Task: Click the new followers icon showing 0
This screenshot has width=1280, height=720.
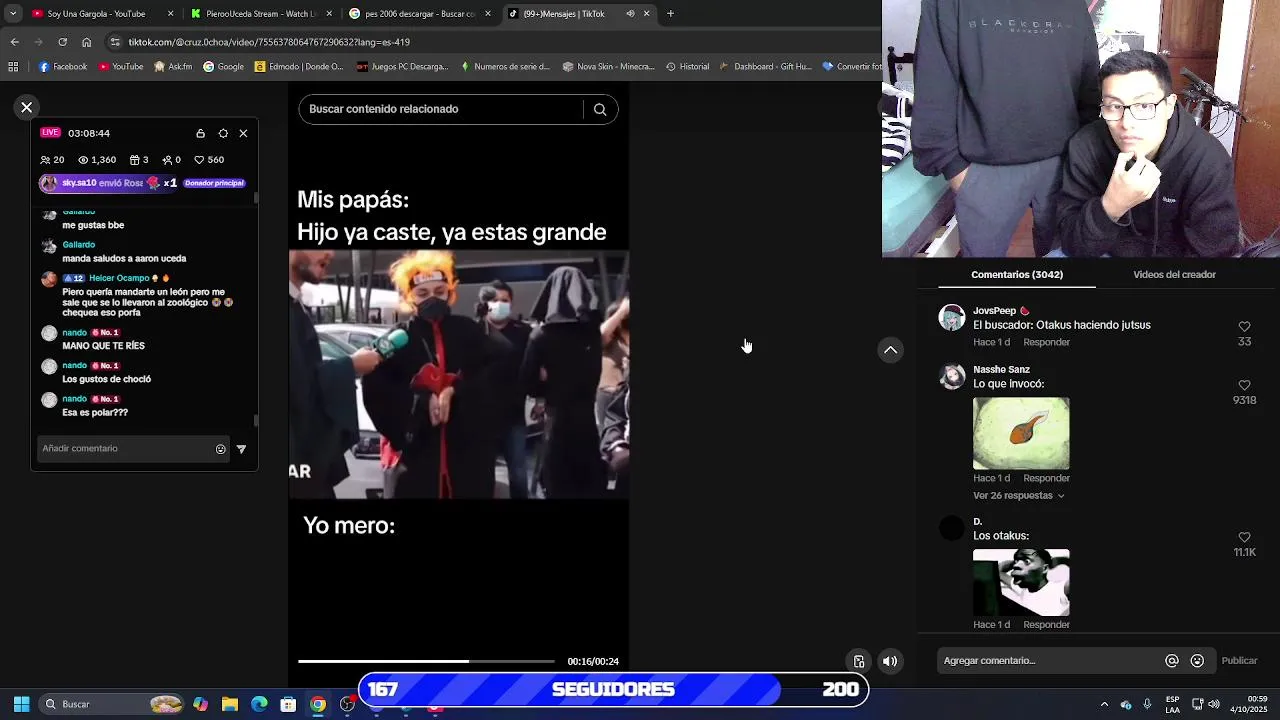Action: point(167,160)
